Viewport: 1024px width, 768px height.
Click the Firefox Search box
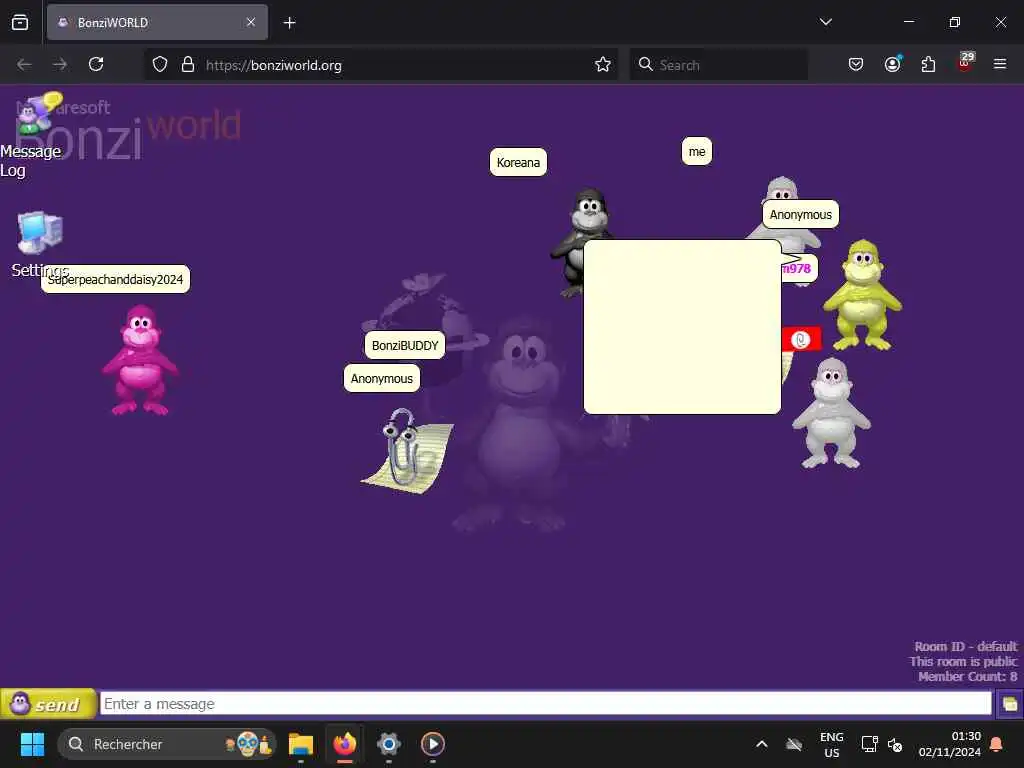pos(718,65)
